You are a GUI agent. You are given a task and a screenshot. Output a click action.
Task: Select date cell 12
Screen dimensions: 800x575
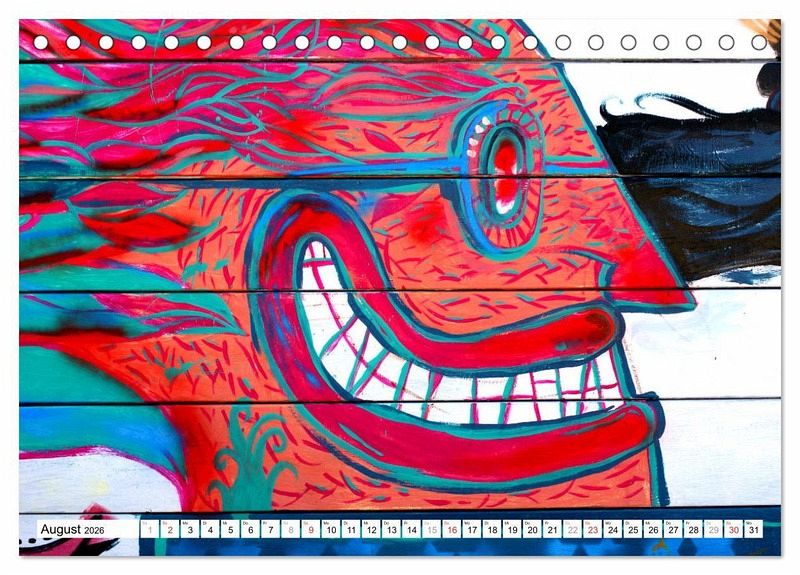click(371, 529)
